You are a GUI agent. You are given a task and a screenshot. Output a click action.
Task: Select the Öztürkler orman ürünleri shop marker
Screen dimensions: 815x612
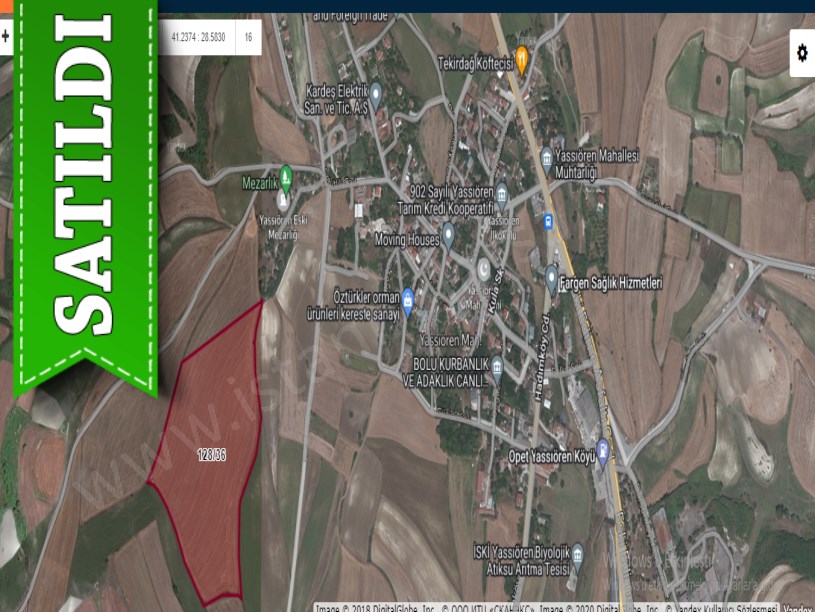(x=408, y=298)
